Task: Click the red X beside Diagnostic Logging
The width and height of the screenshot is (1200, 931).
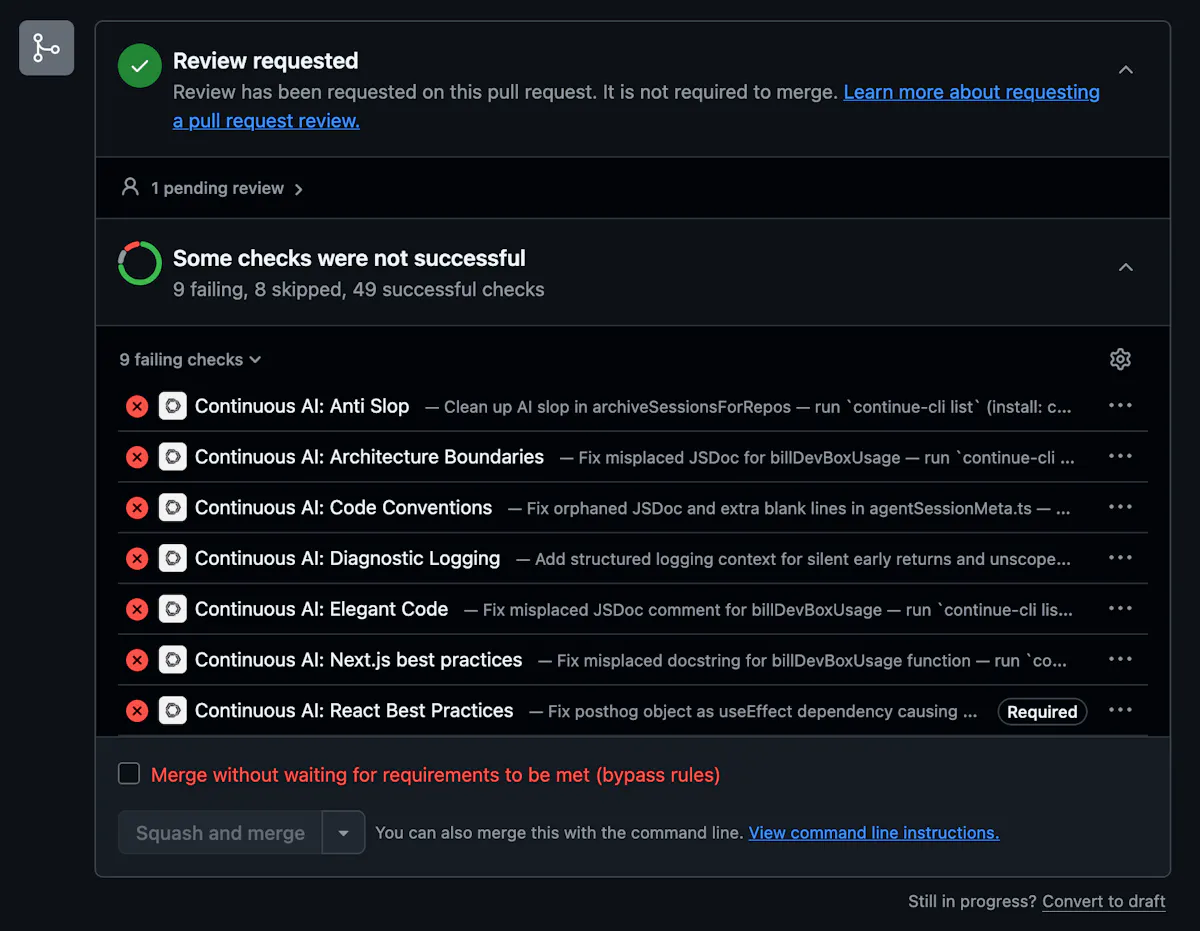Action: coord(137,558)
